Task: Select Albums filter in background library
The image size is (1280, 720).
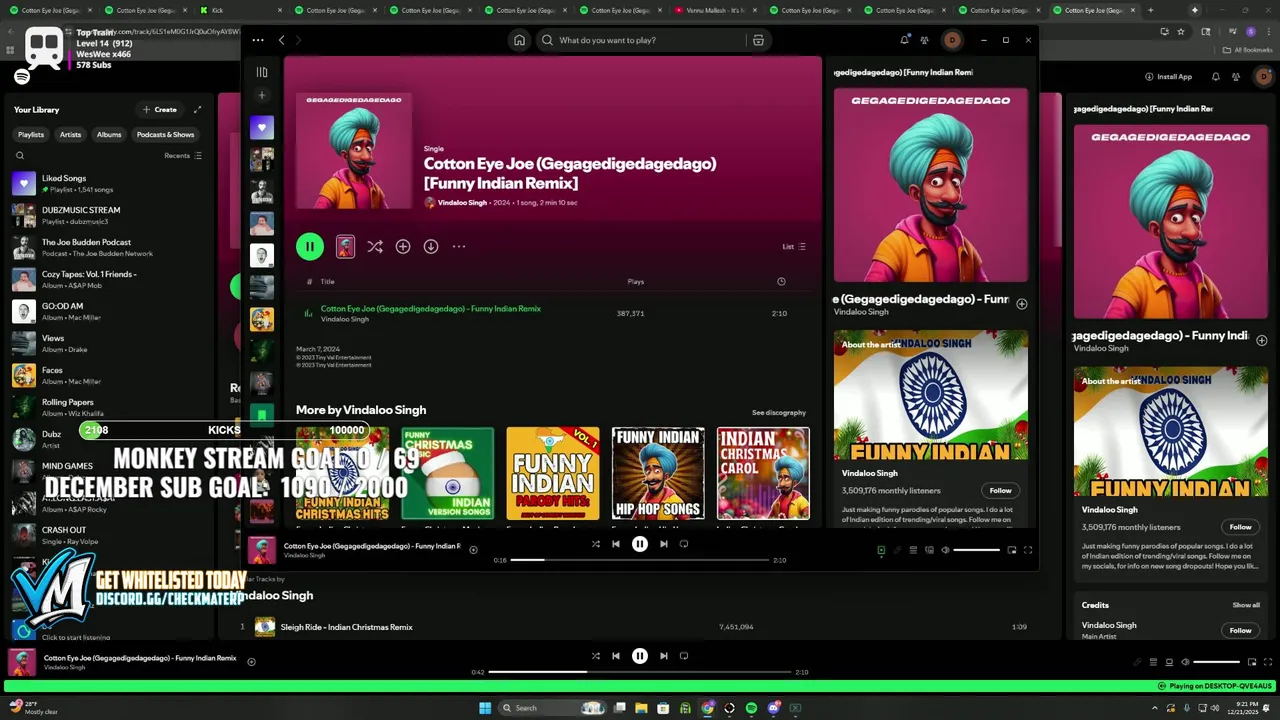Action: coord(109,134)
